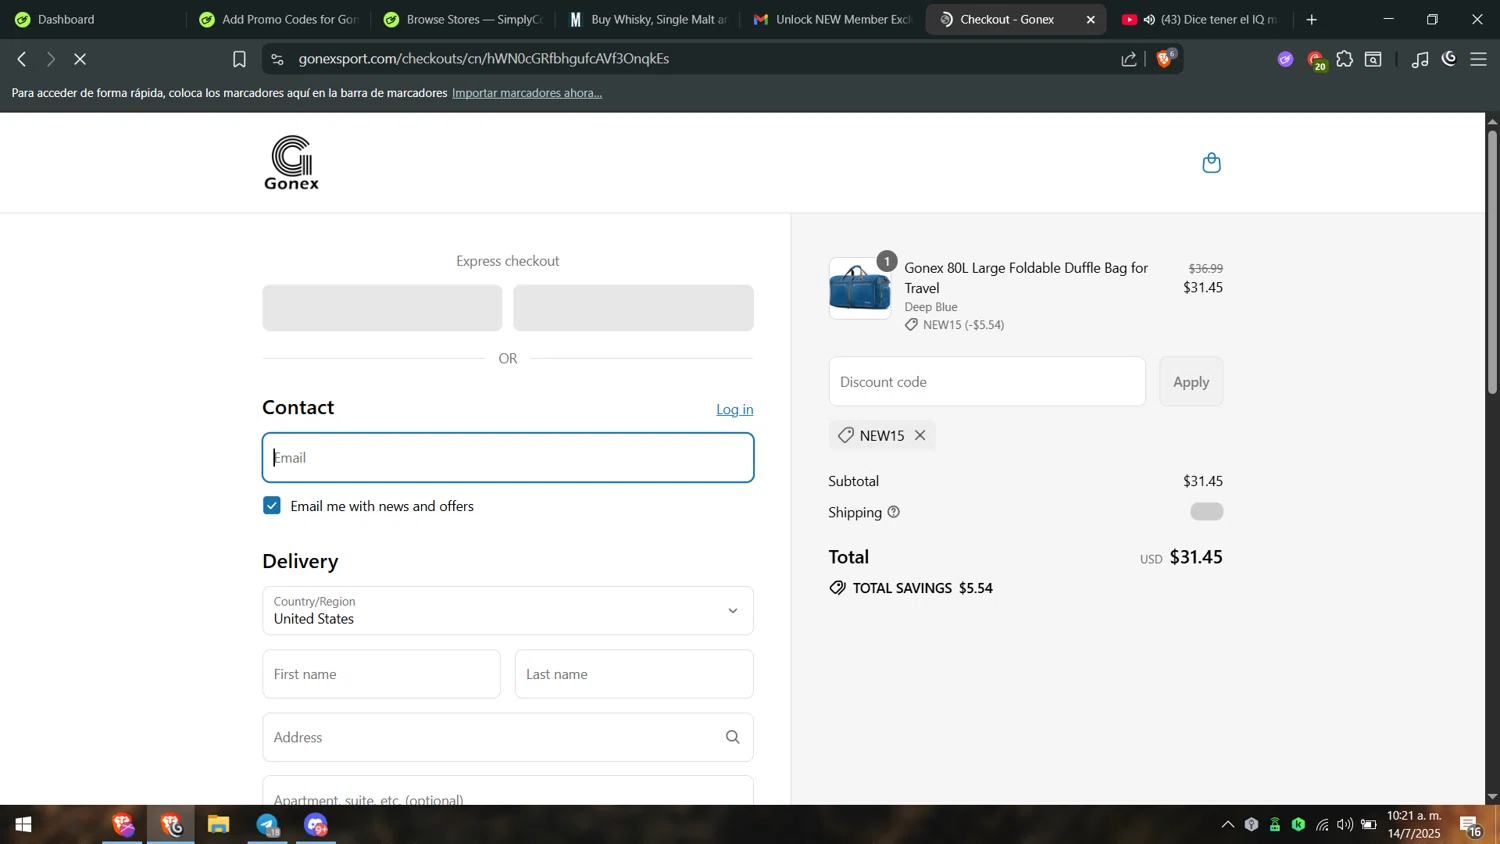
Task: Click the Gonex 80L Large Foldable Duffle Bag title
Action: point(1026,278)
